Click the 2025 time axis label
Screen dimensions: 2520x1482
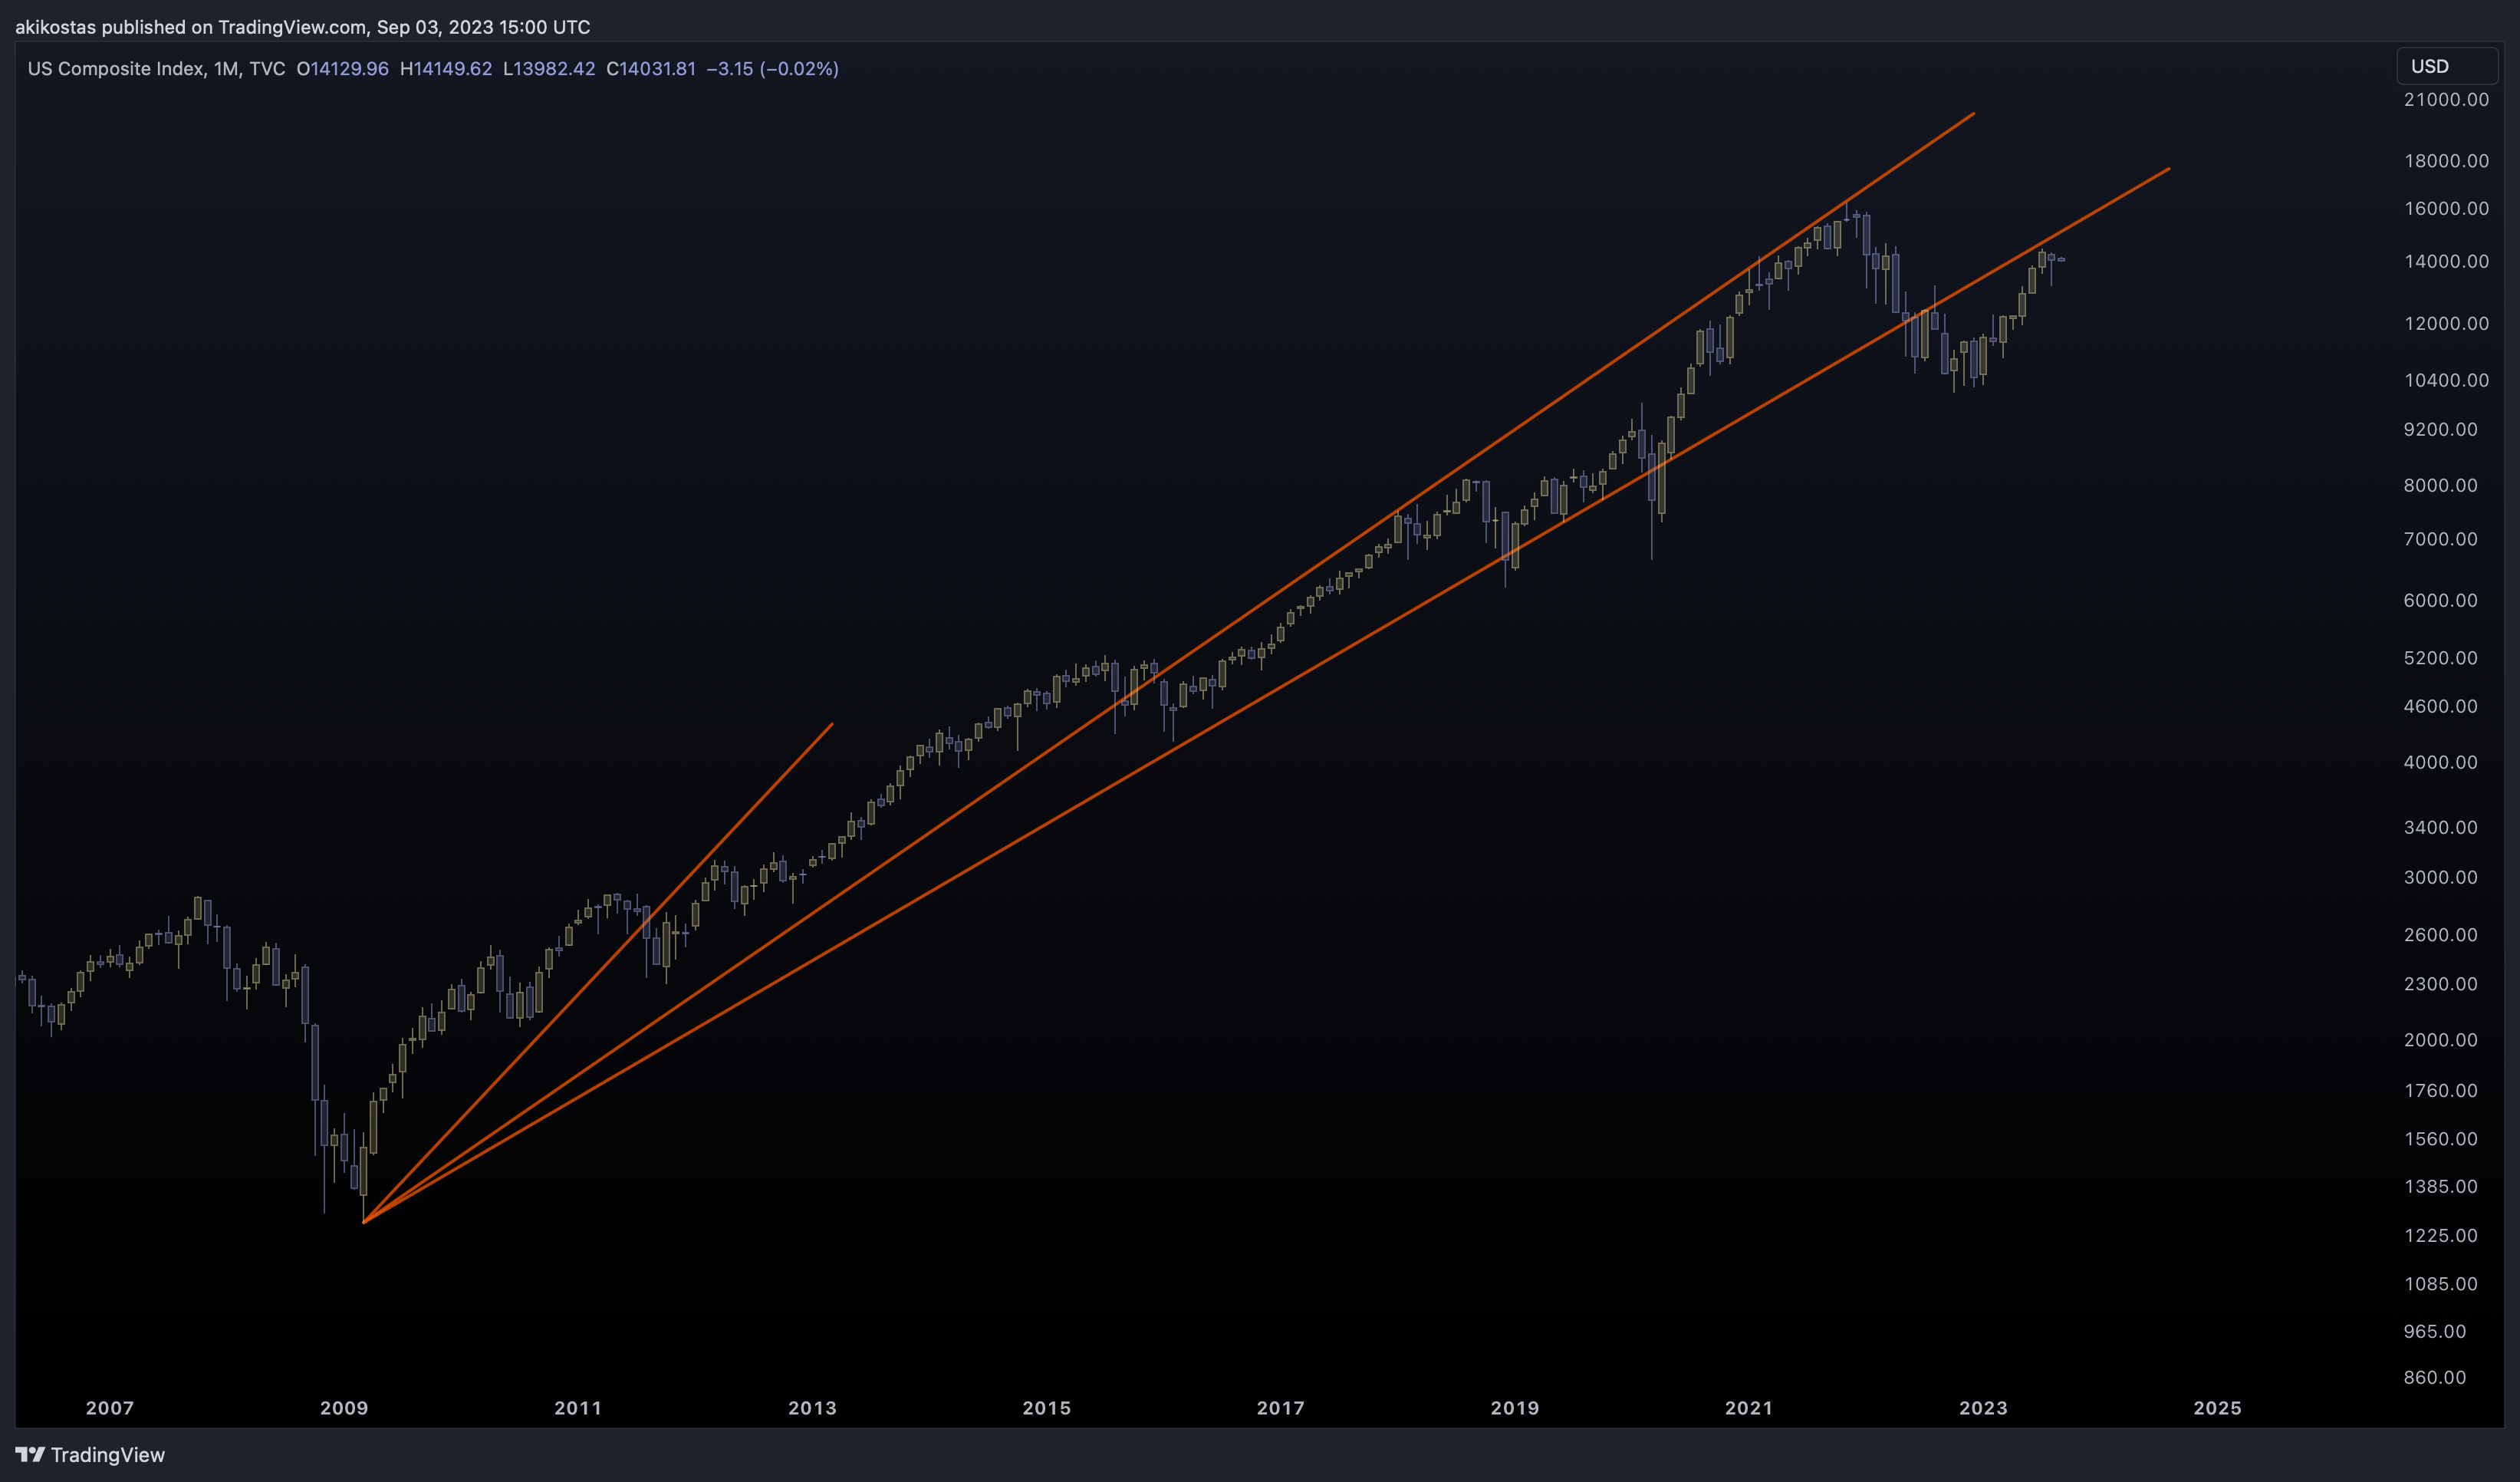point(2217,1408)
